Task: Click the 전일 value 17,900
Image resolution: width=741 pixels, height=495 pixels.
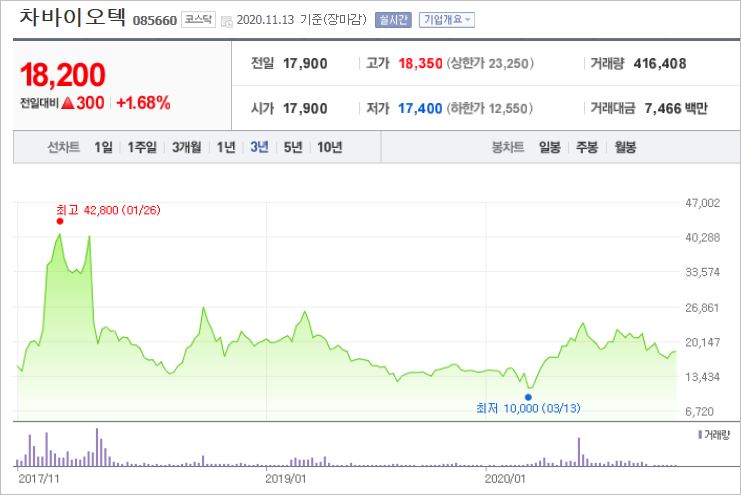Action: pos(305,63)
